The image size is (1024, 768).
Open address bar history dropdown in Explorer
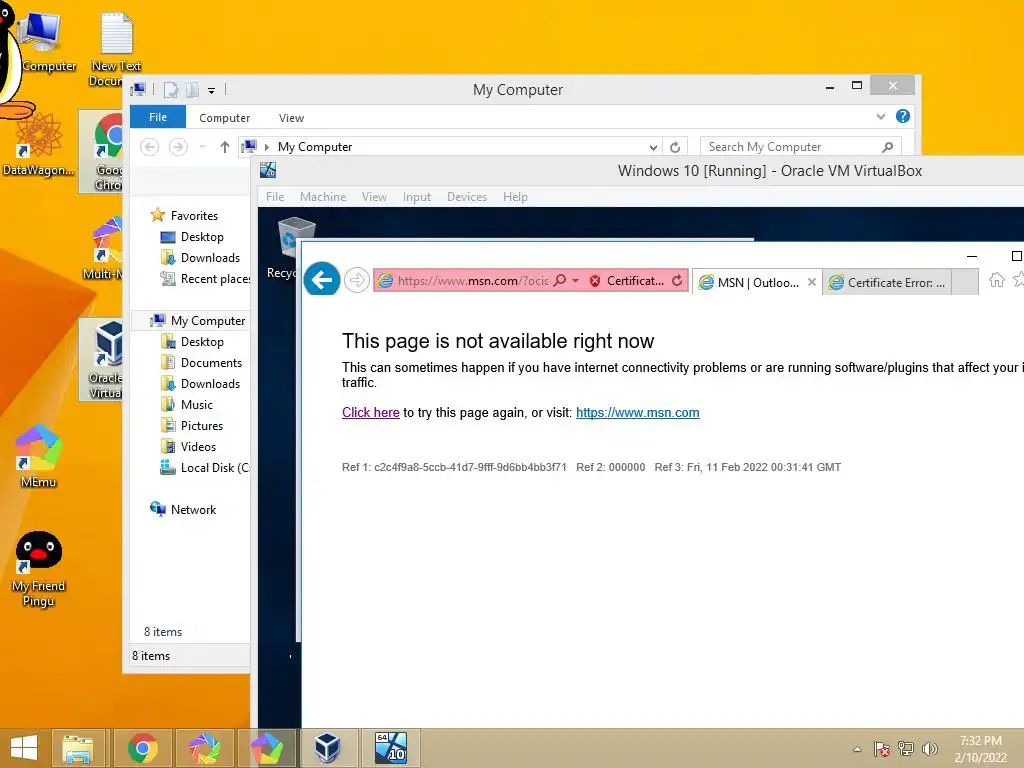pos(652,148)
